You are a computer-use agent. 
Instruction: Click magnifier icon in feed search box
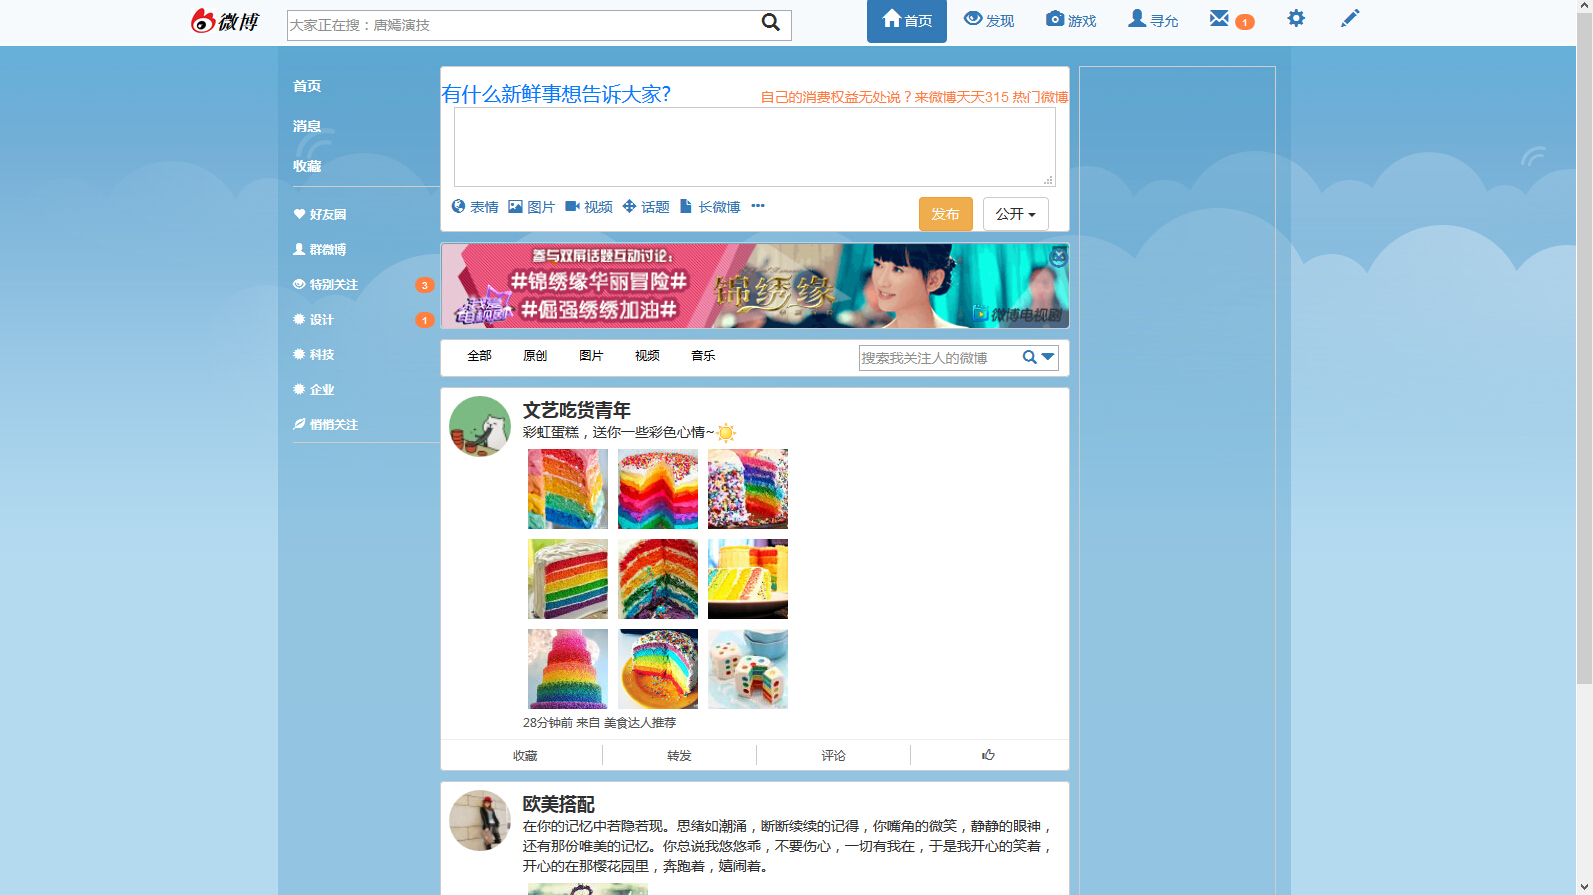(1029, 357)
